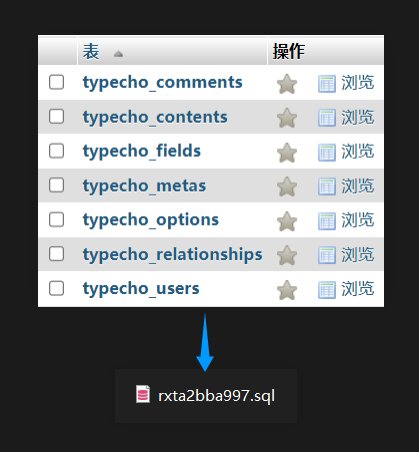Favorite typecho_users with its star icon
The width and height of the screenshot is (419, 452).
[x=287, y=290]
